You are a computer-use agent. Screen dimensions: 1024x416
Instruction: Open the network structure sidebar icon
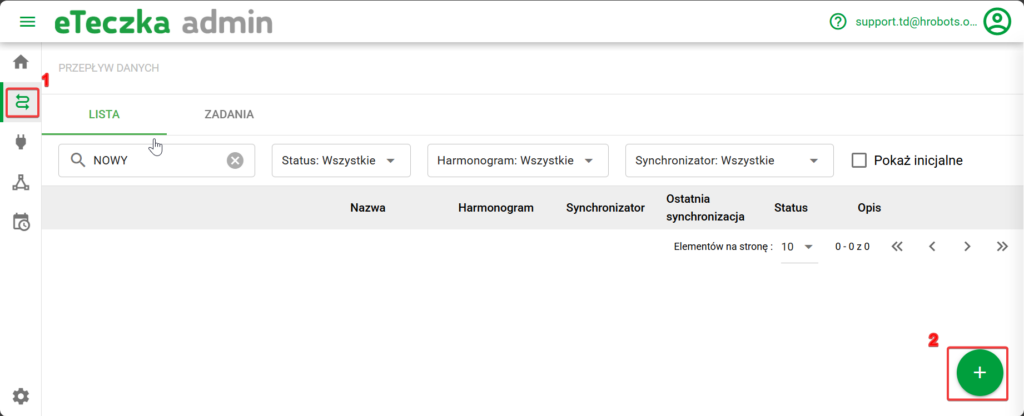[x=21, y=182]
